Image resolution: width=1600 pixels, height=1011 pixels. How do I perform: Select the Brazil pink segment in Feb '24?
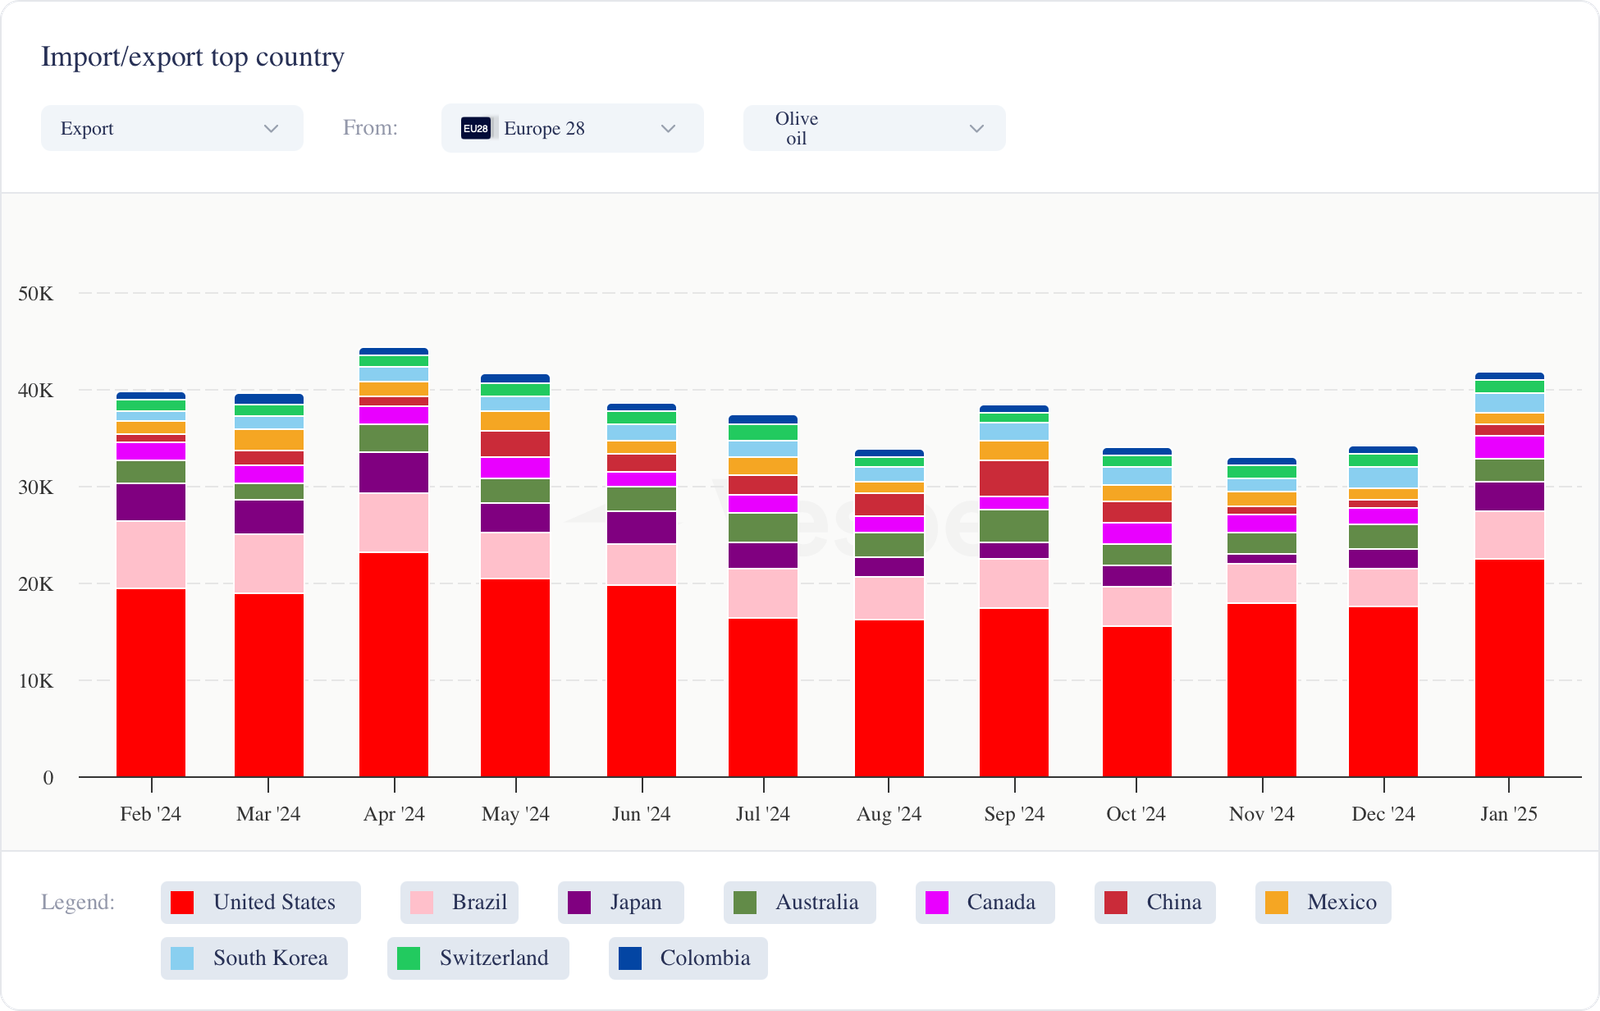tap(151, 554)
